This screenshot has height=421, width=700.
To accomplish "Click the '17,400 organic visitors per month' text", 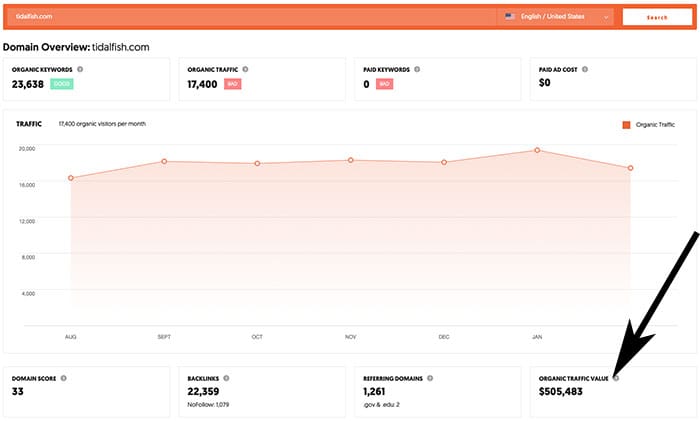I will [x=102, y=124].
